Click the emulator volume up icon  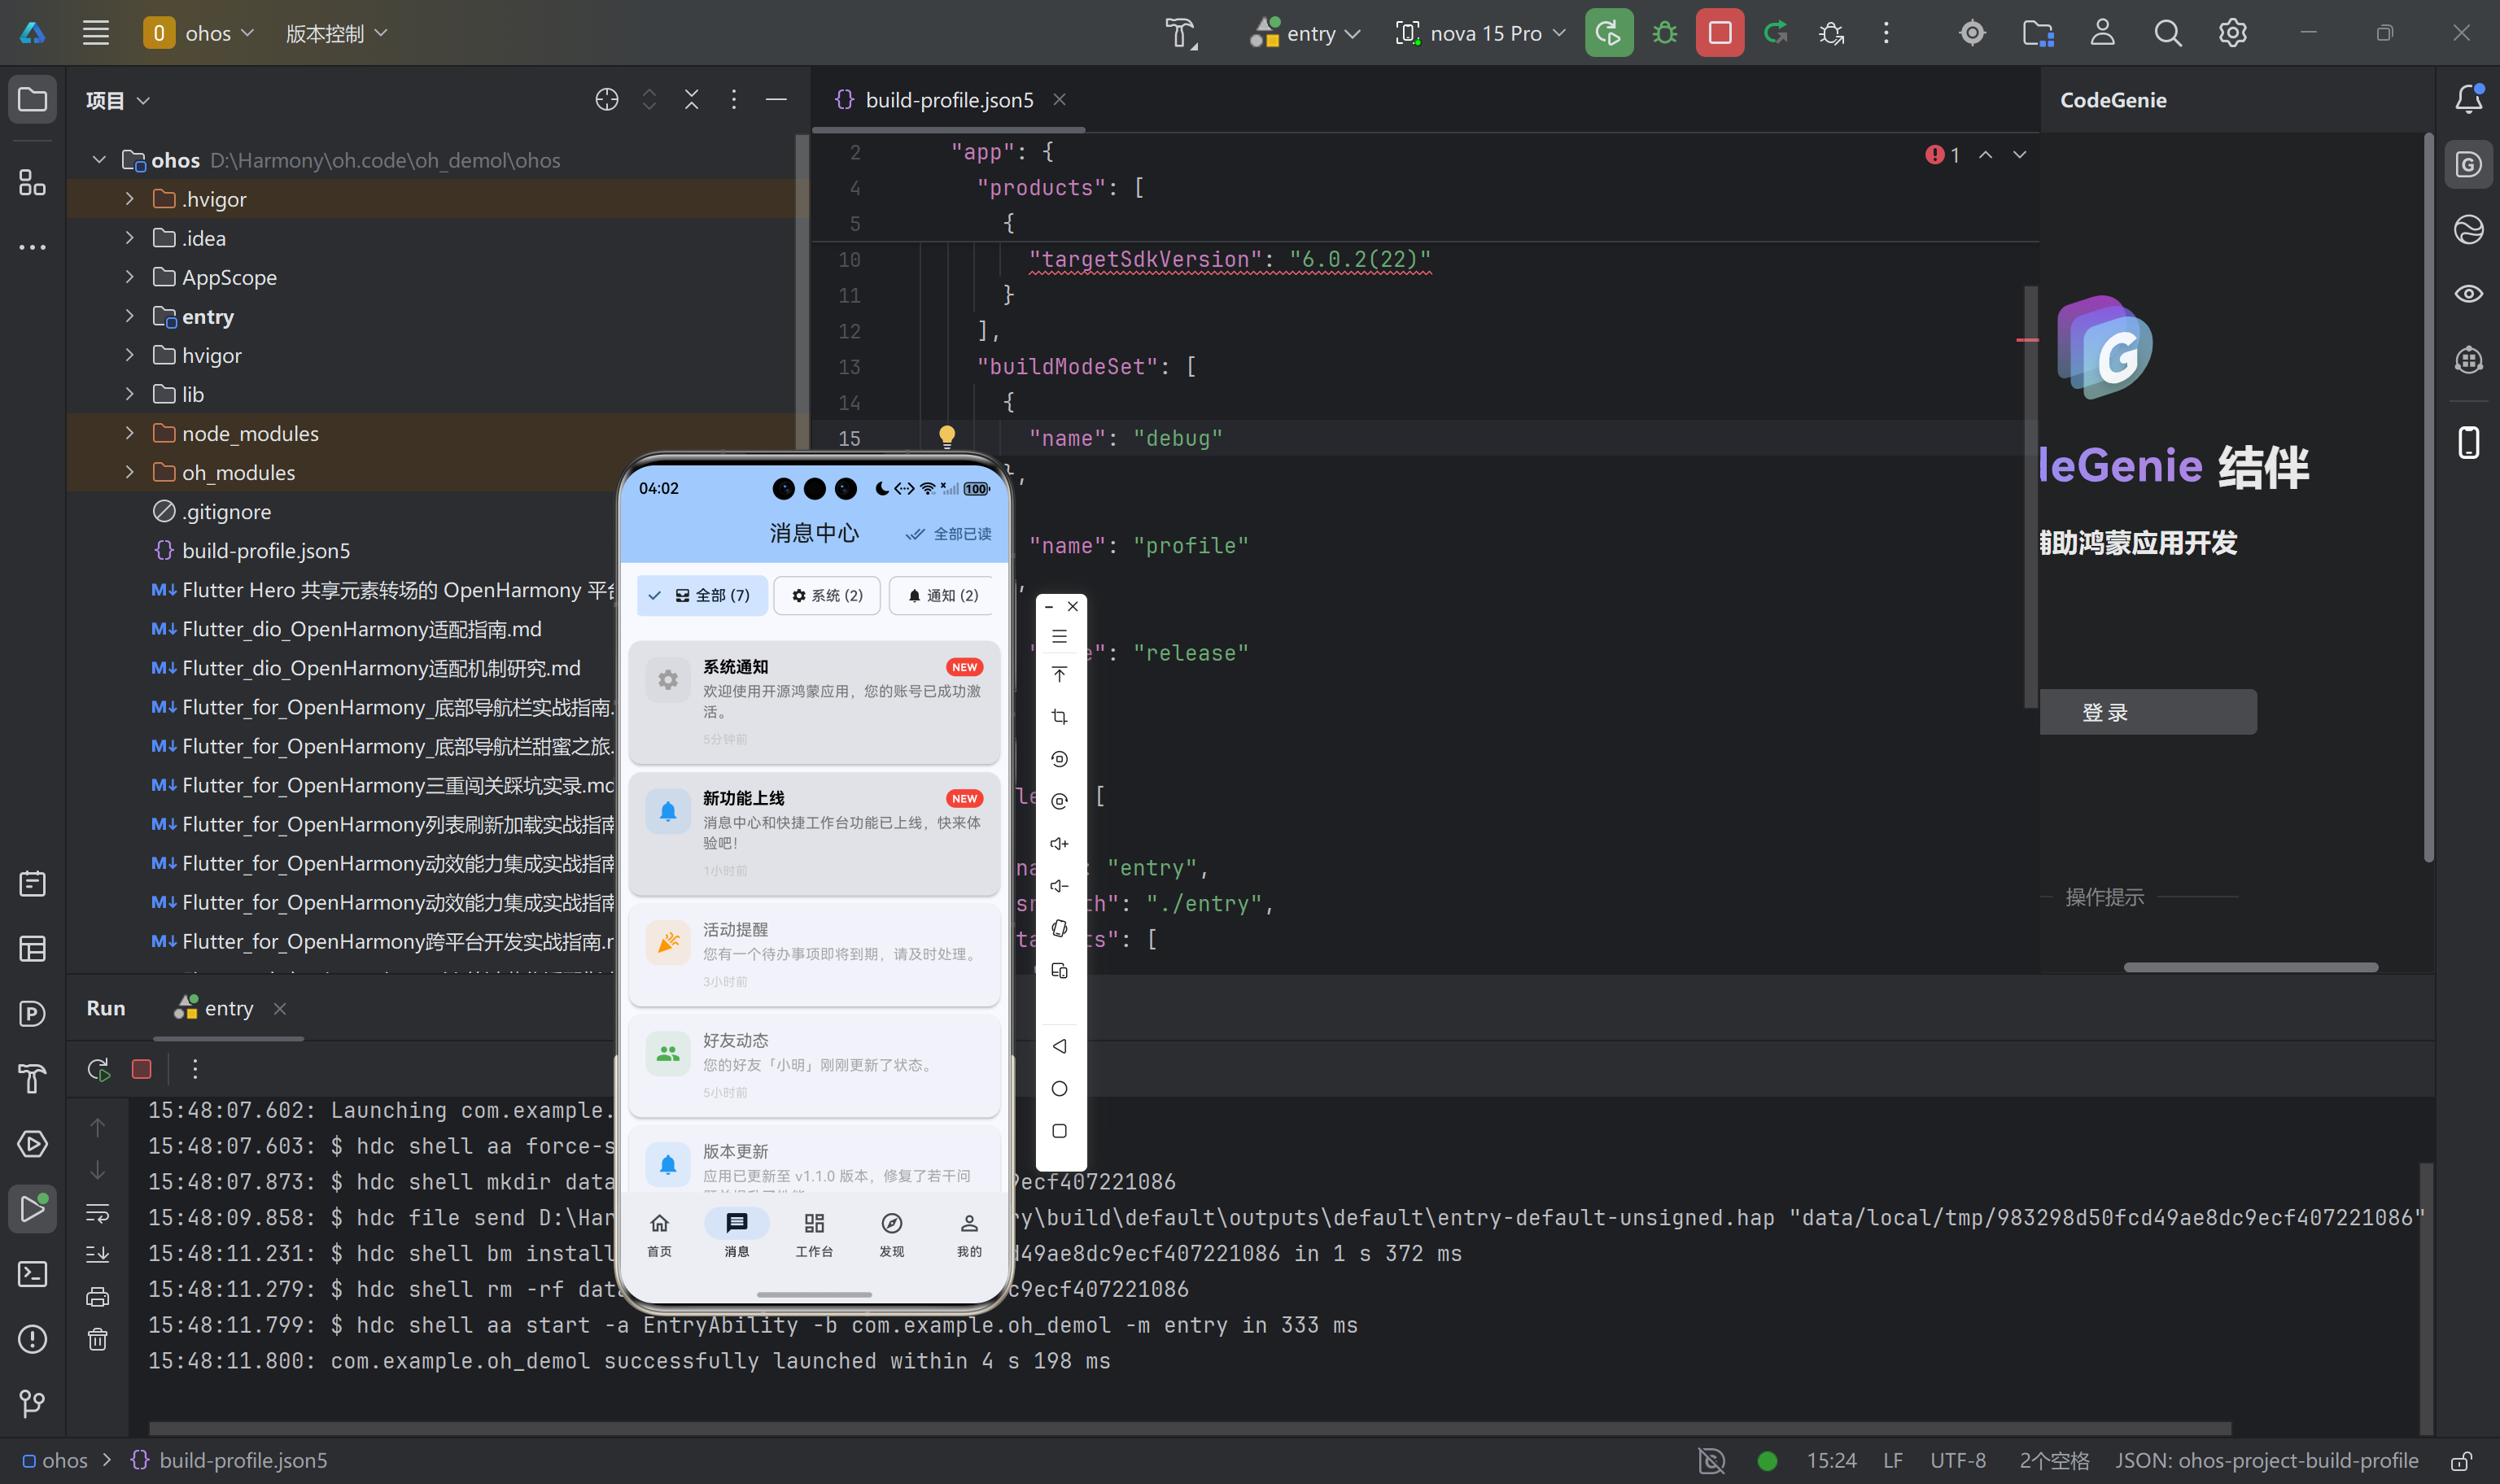(1059, 843)
